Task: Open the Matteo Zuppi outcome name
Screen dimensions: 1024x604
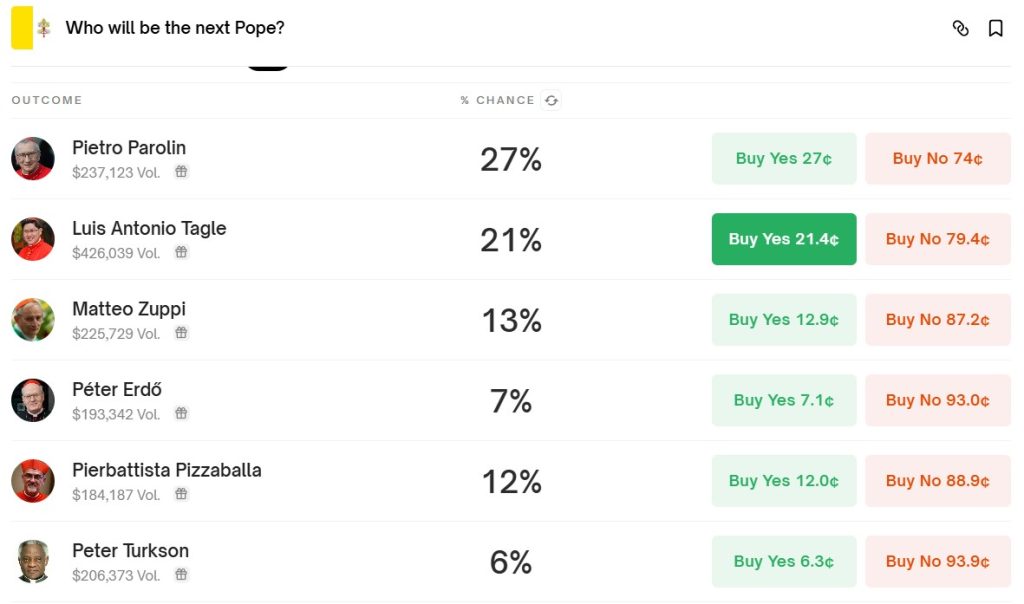Action: 129,309
